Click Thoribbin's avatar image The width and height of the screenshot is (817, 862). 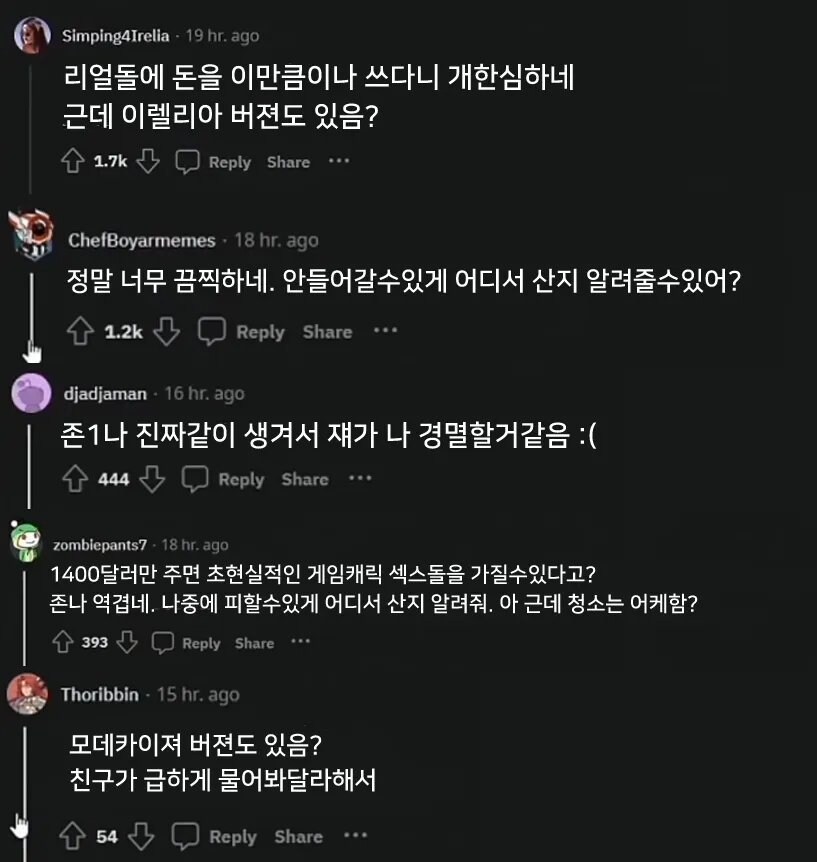coord(28,694)
